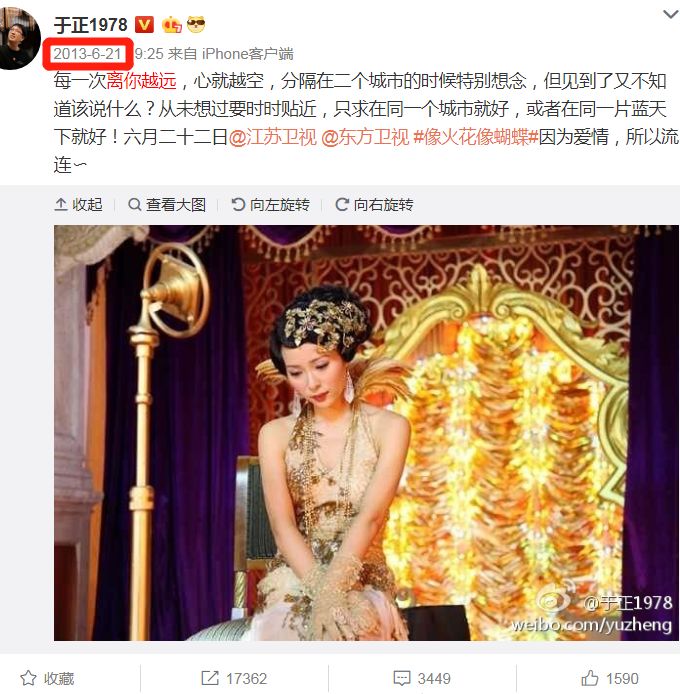The image size is (680, 694).
Task: Rotate the image left with 向左旋转
Action: [x=270, y=204]
